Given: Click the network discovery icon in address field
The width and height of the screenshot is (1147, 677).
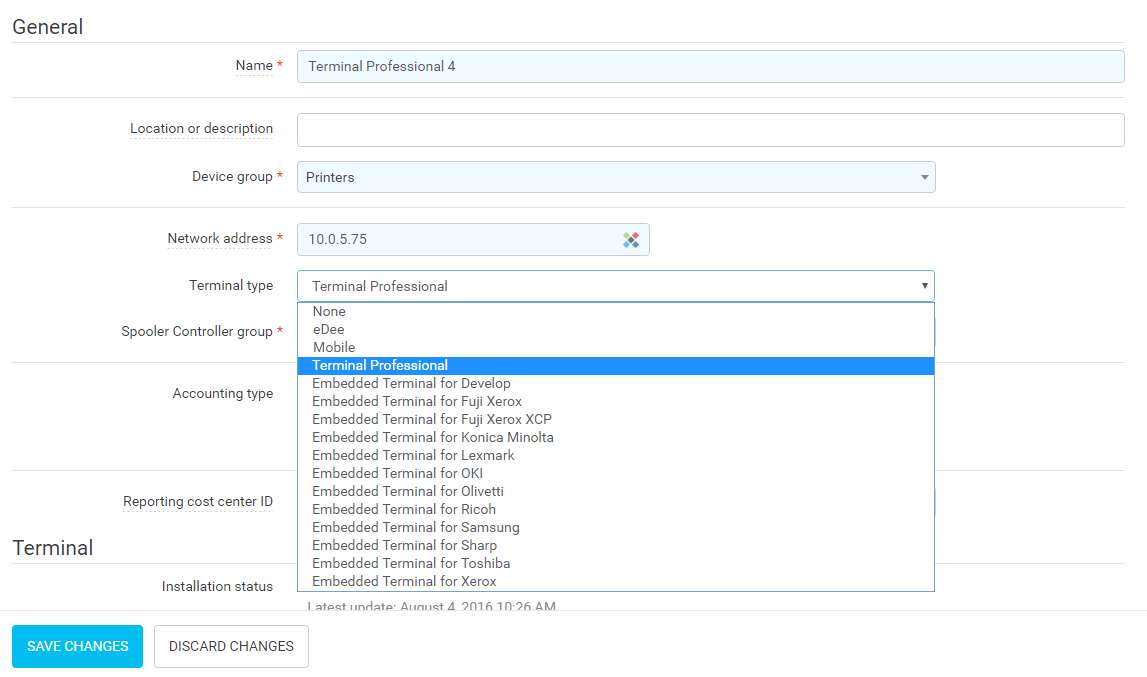Looking at the screenshot, I should (x=630, y=240).
